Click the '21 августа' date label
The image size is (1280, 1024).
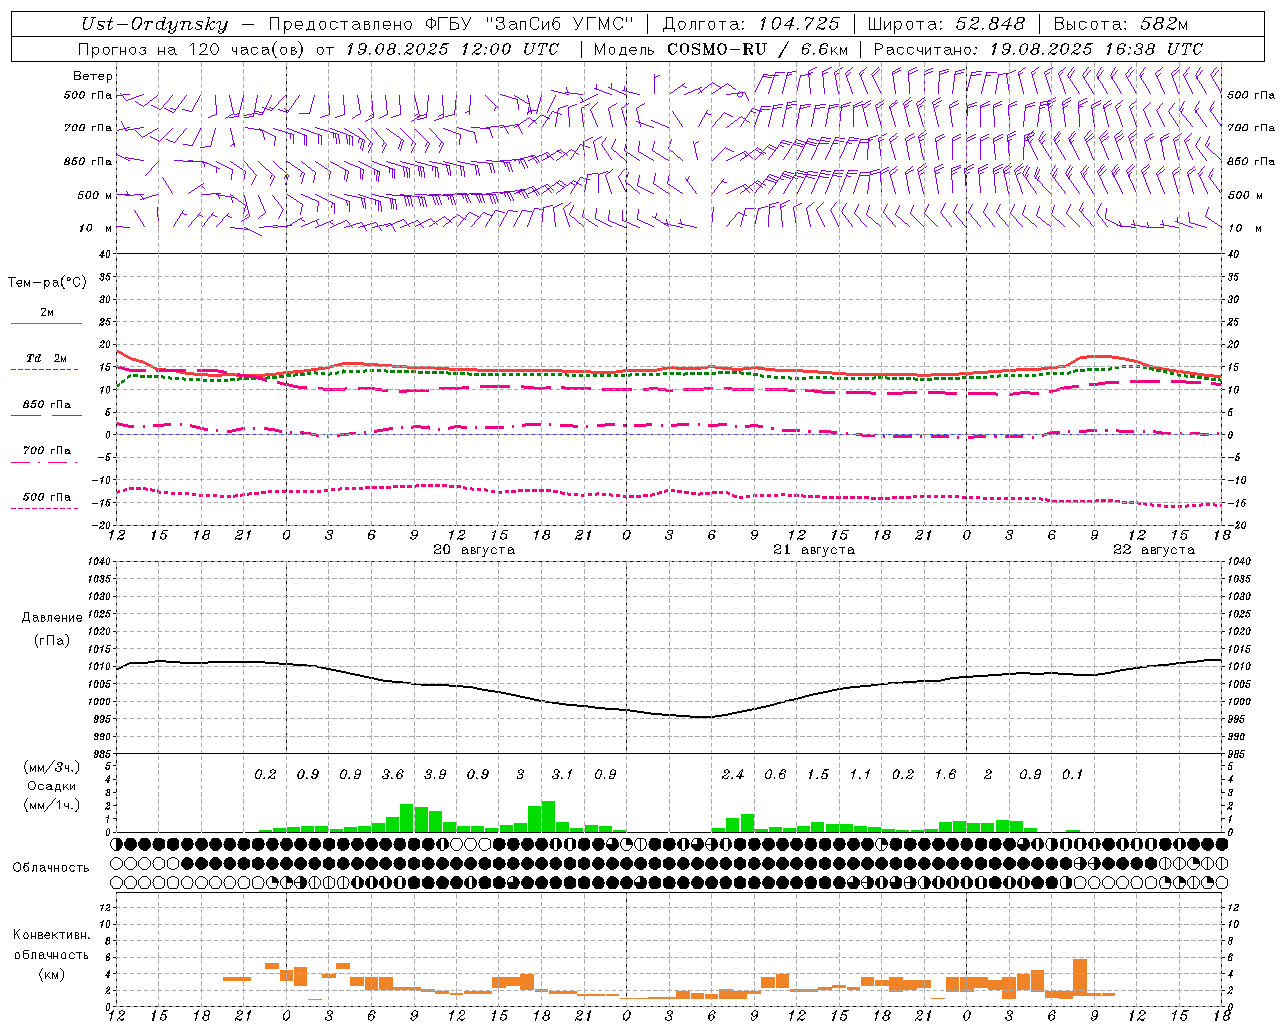(814, 550)
